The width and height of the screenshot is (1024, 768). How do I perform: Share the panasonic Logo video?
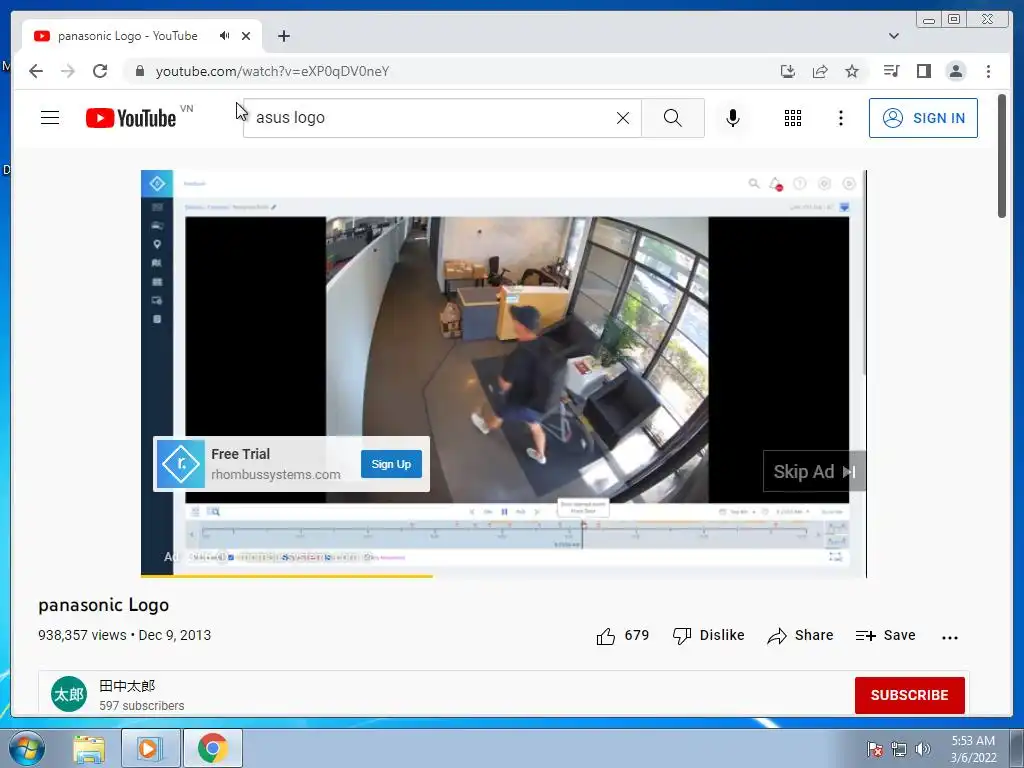[801, 635]
